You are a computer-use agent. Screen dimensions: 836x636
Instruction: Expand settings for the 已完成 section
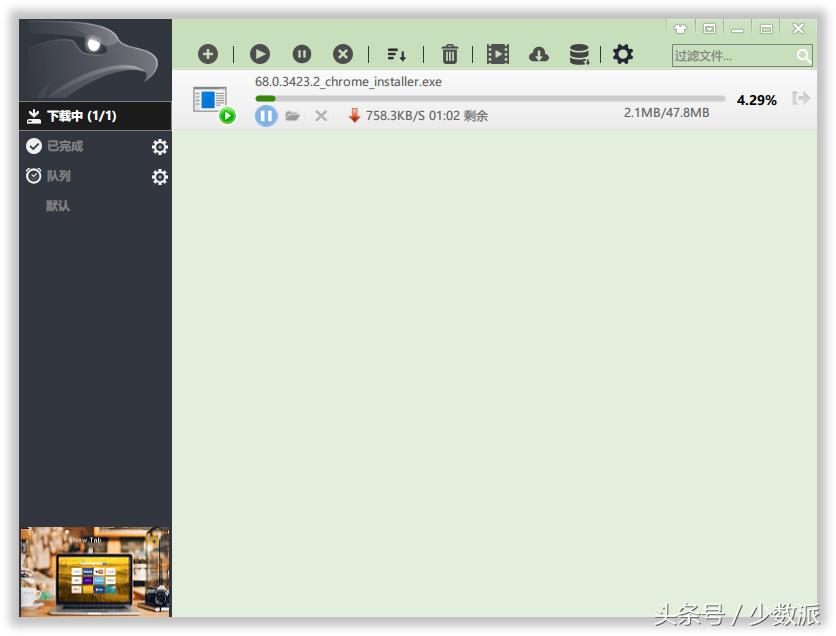(159, 147)
